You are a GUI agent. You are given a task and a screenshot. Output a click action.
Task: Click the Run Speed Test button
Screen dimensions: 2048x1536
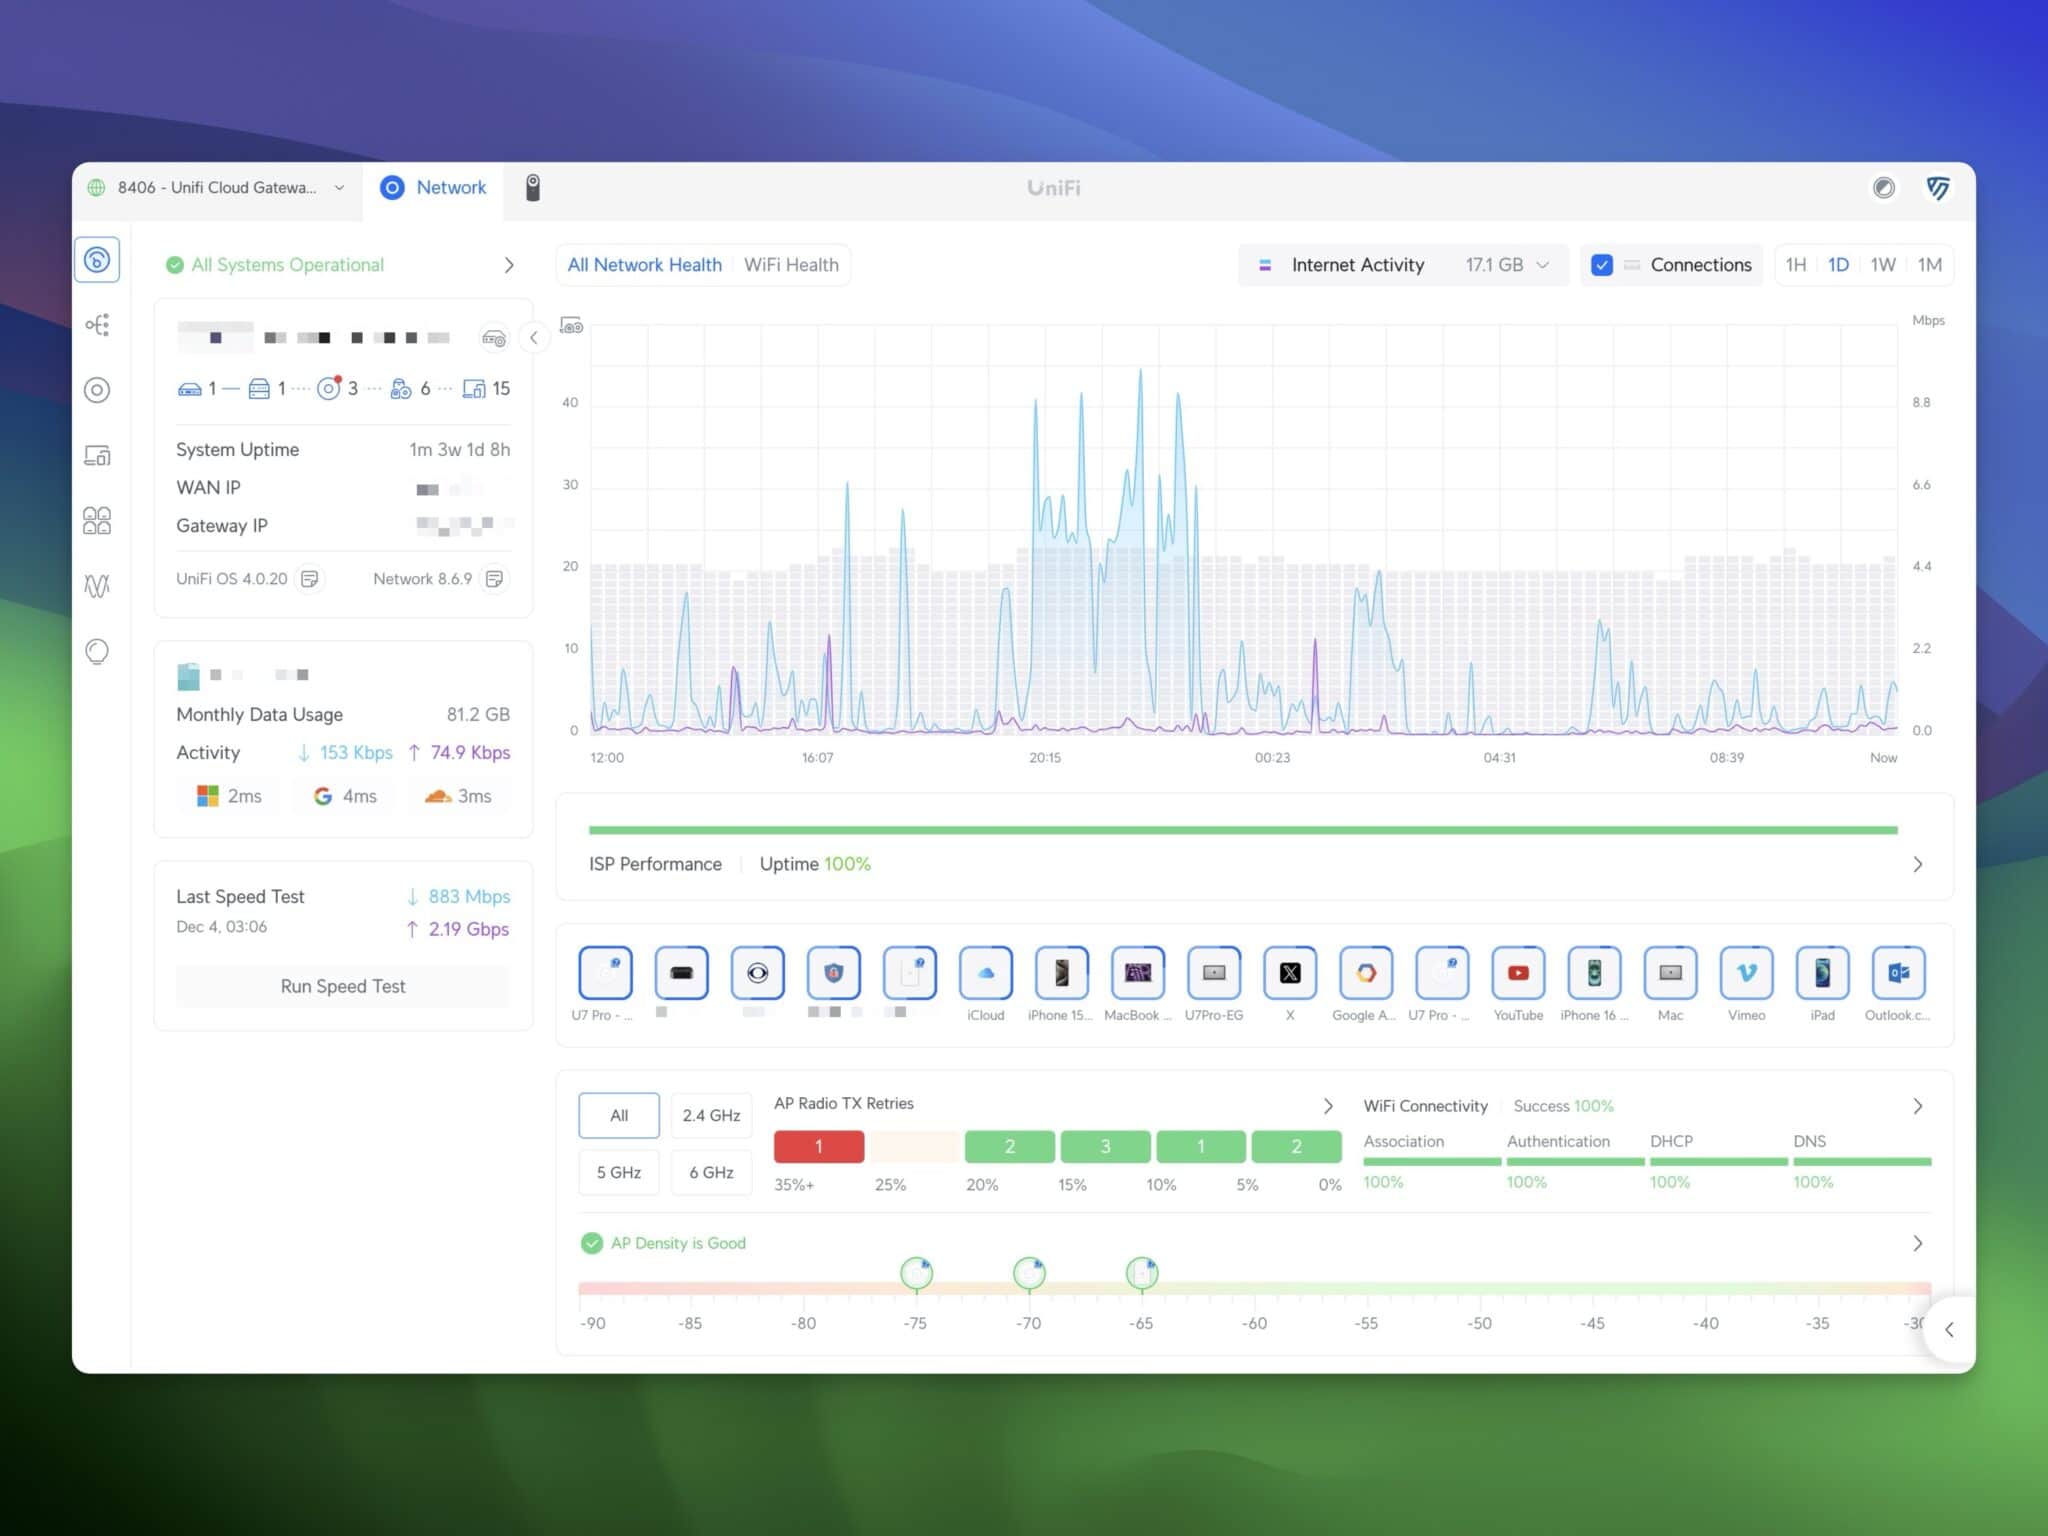click(342, 986)
